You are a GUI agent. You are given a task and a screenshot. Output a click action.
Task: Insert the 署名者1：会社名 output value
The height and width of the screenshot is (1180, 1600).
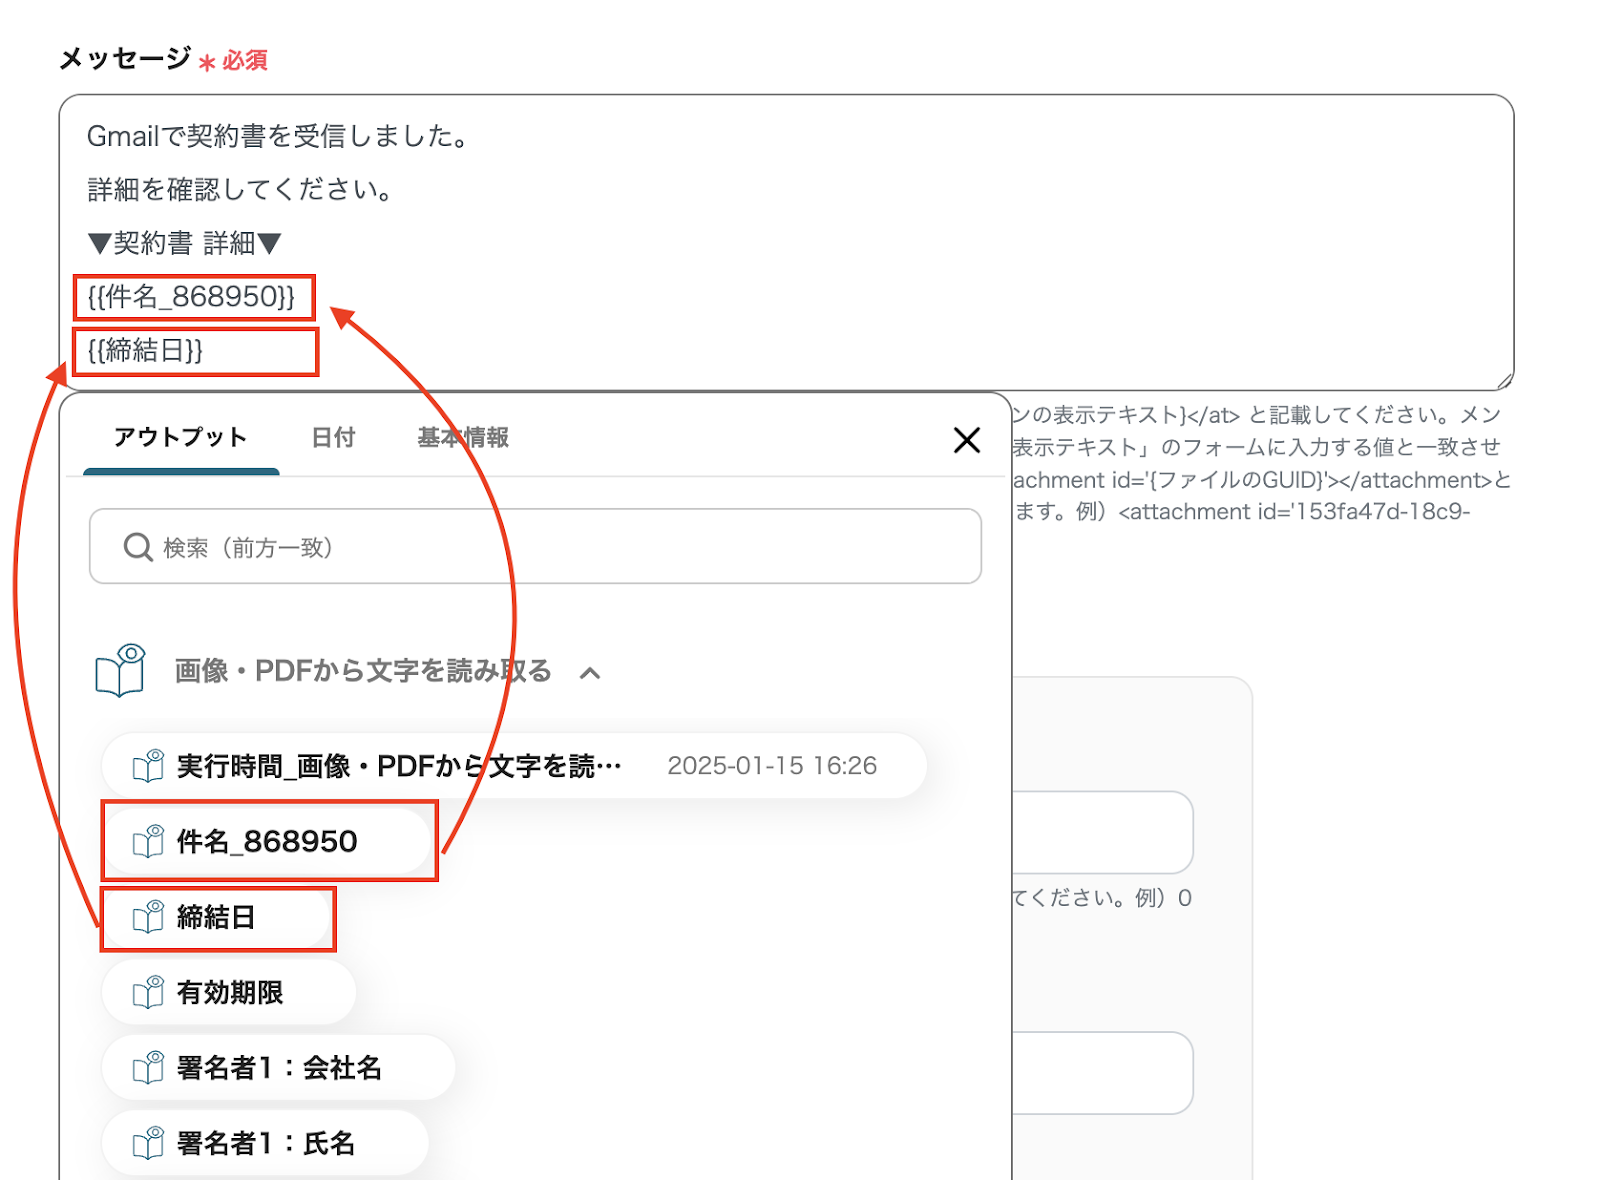[279, 1067]
